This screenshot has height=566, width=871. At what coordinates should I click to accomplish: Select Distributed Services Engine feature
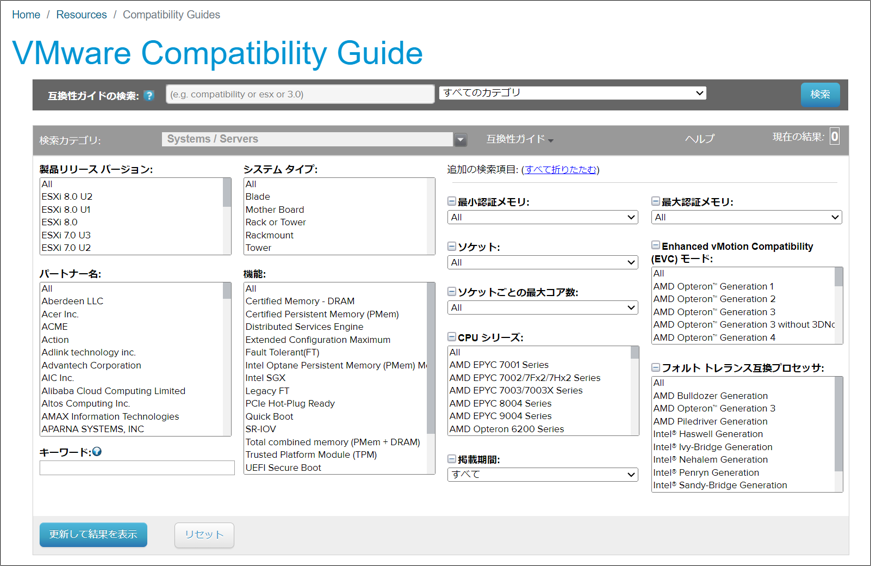pos(304,327)
